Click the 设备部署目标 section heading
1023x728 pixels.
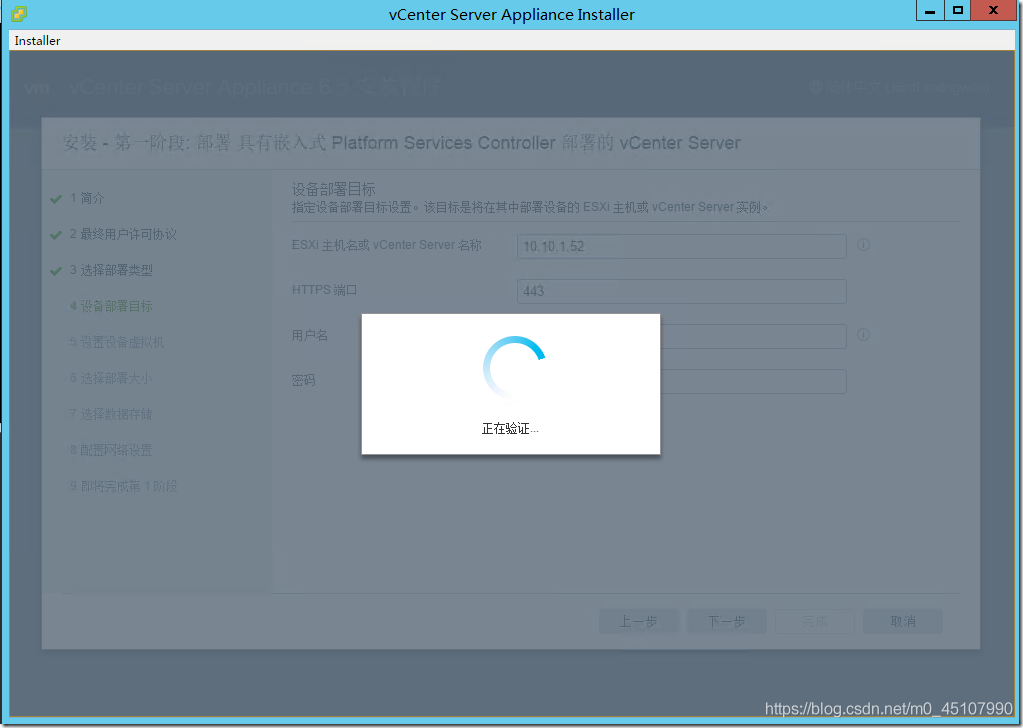(333, 189)
